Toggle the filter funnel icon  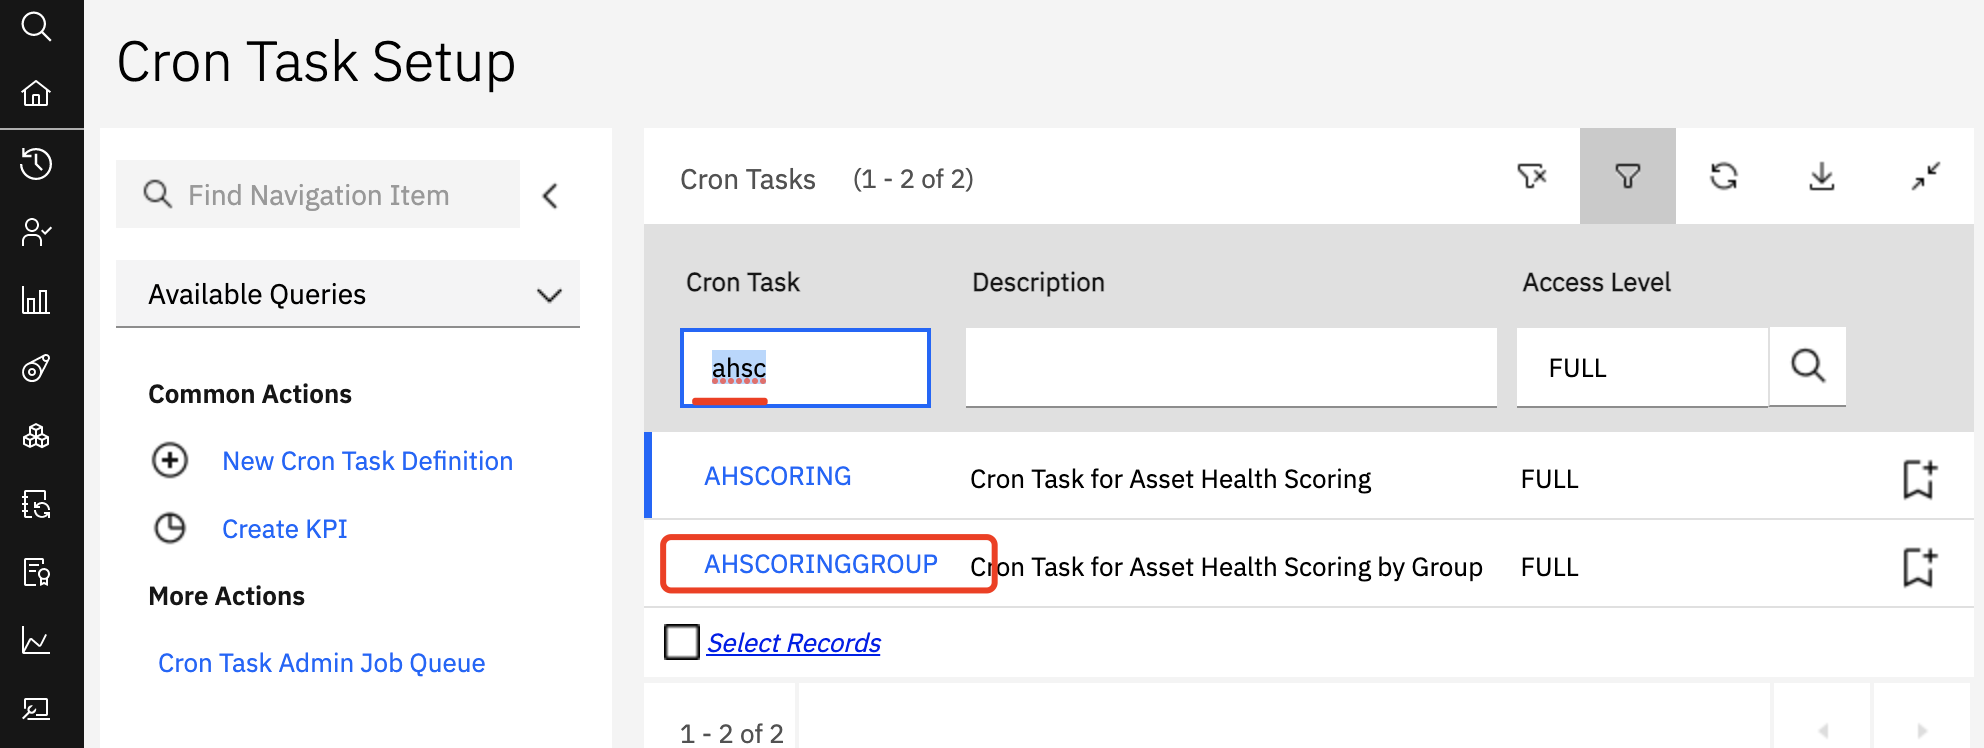tap(1628, 177)
